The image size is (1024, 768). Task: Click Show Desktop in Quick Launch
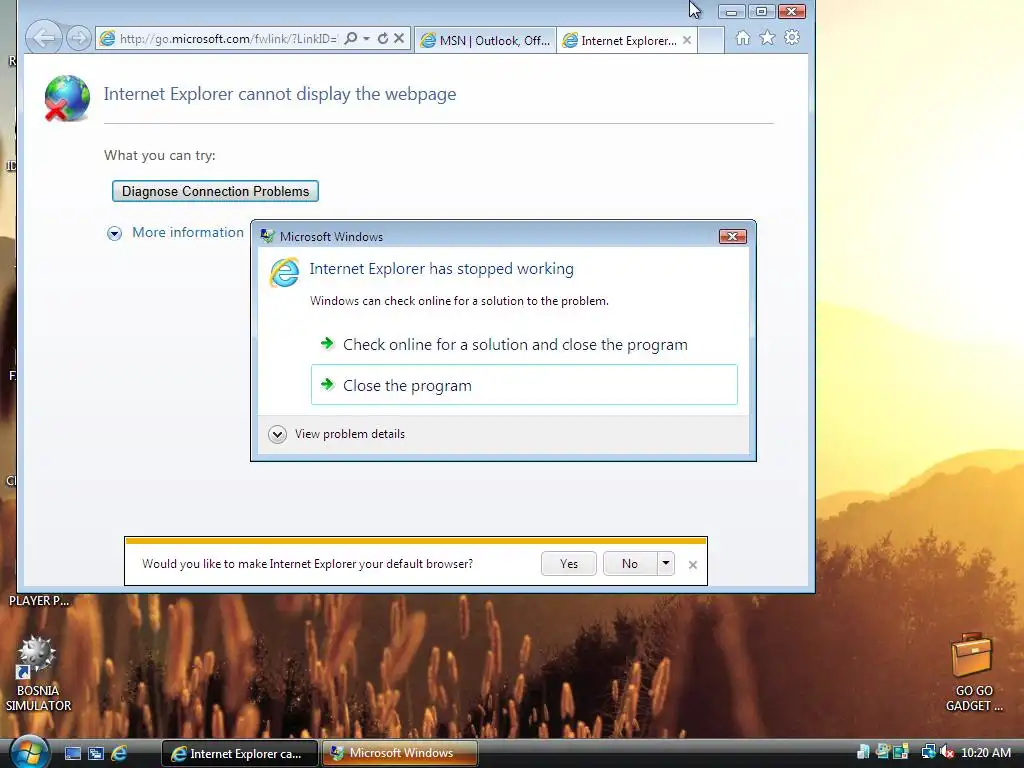[72, 754]
